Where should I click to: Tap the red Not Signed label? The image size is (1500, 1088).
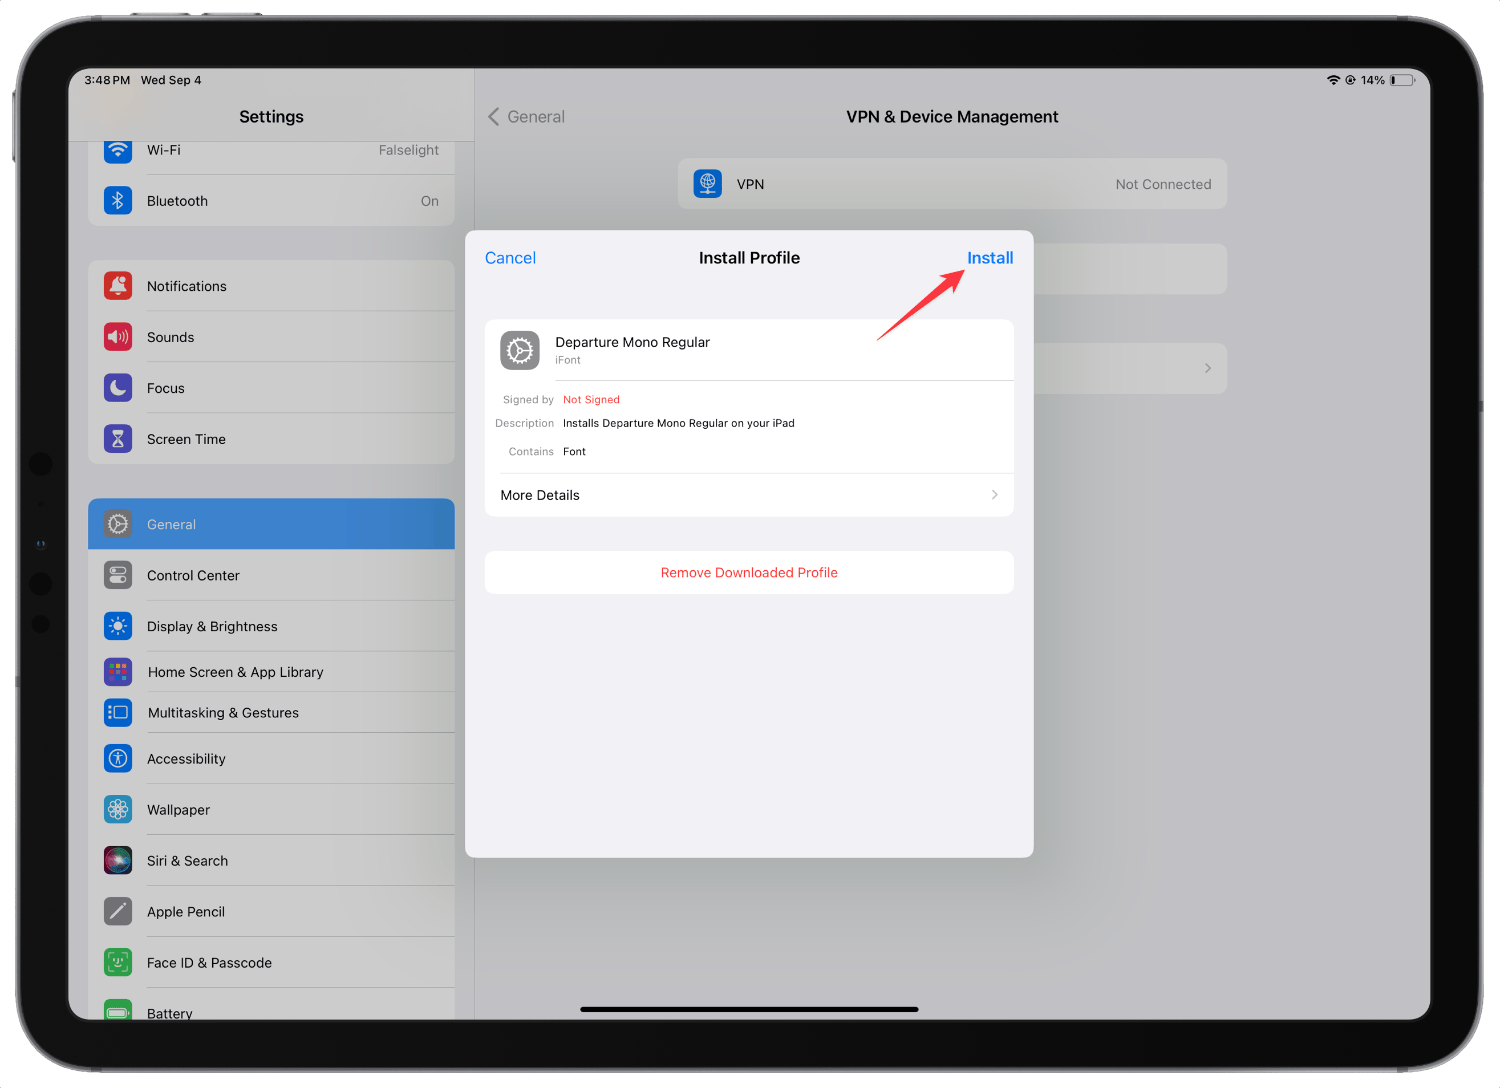591,399
